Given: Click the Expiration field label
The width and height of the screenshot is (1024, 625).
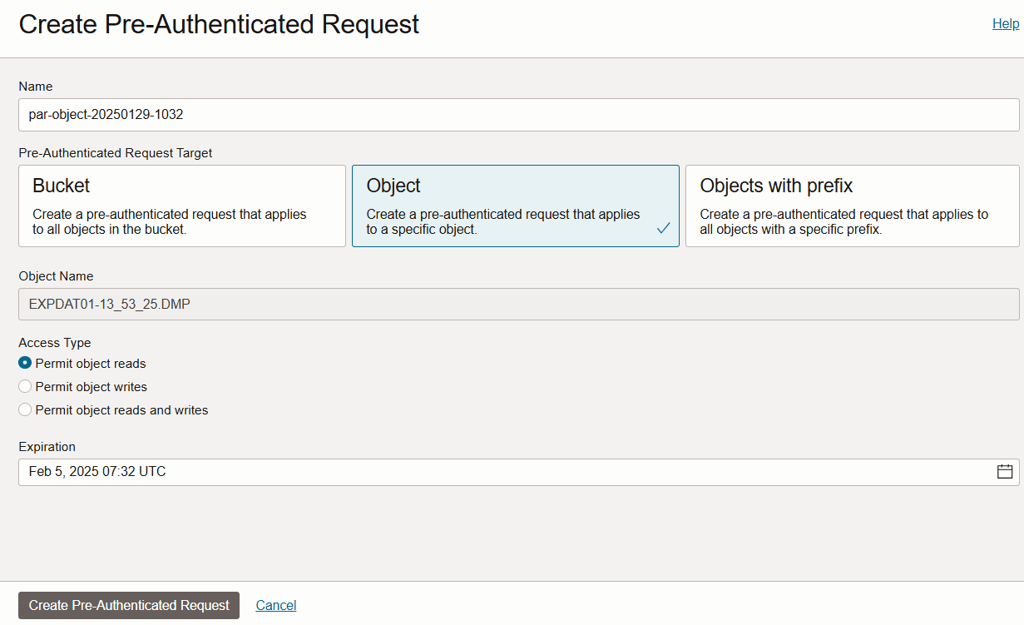Looking at the screenshot, I should pyautogui.click(x=47, y=447).
